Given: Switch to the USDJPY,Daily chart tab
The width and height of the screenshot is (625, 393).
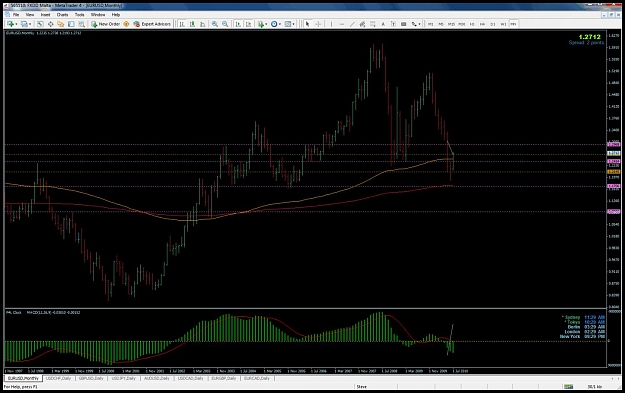Looking at the screenshot, I should [124, 378].
